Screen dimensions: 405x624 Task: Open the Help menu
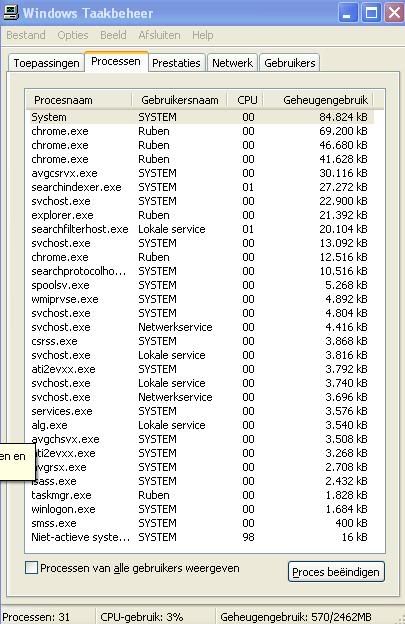203,35
